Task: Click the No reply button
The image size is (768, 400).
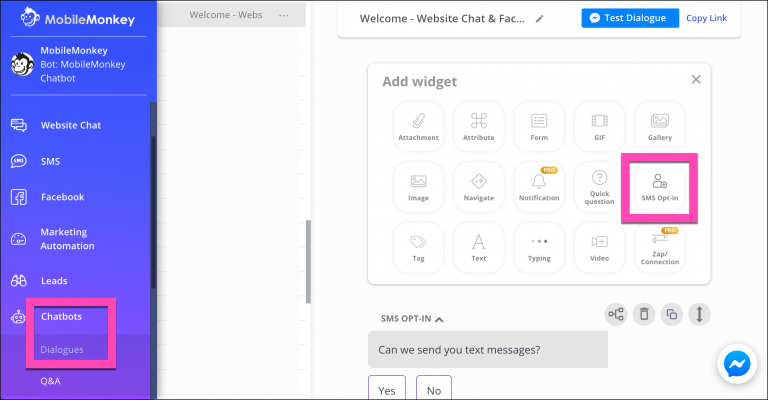Action: 434,388
